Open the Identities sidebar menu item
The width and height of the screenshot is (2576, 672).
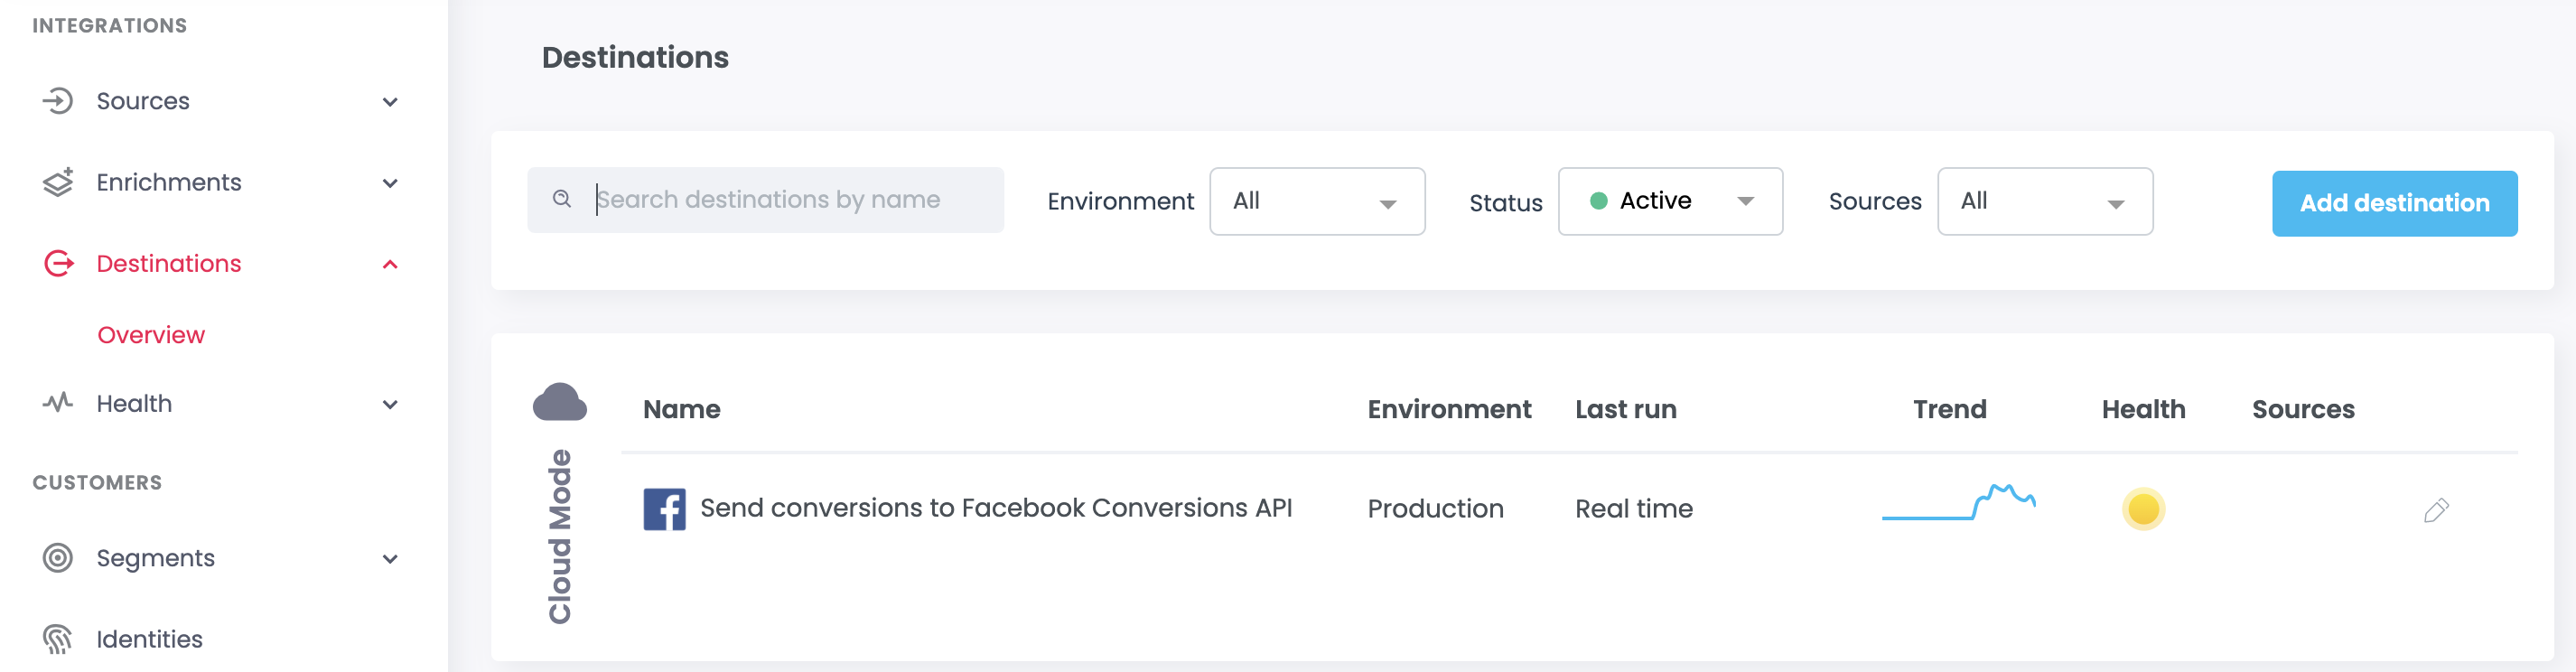coord(149,639)
